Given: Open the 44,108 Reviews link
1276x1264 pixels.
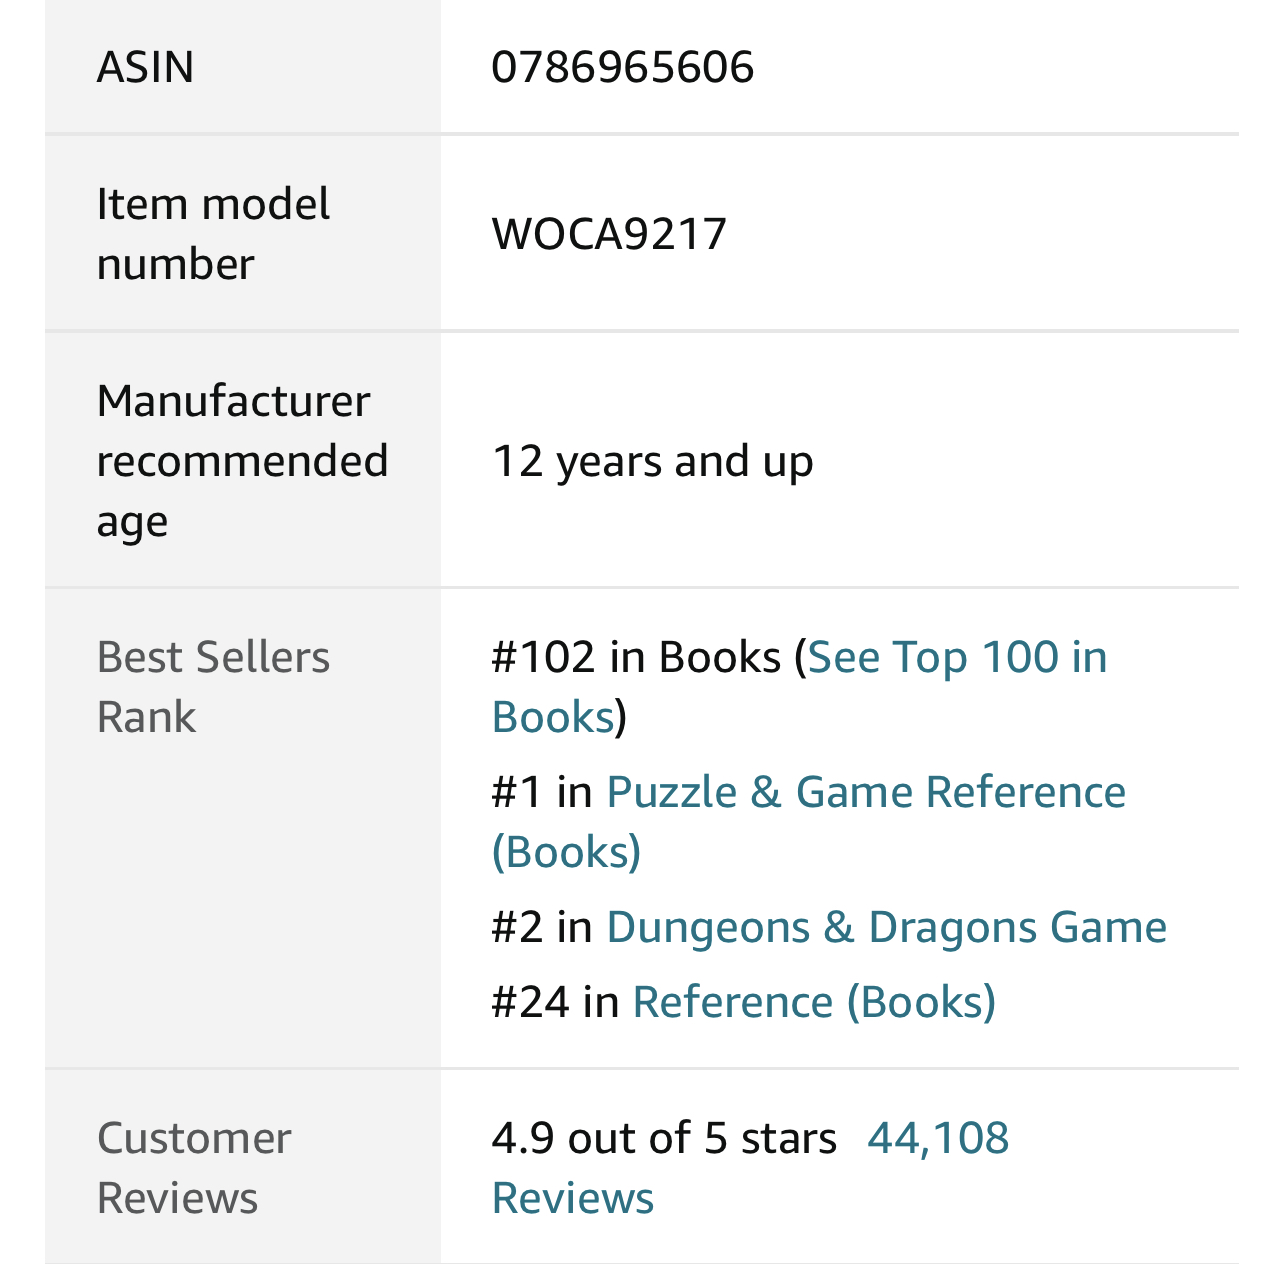Looking at the screenshot, I should 938,1139.
